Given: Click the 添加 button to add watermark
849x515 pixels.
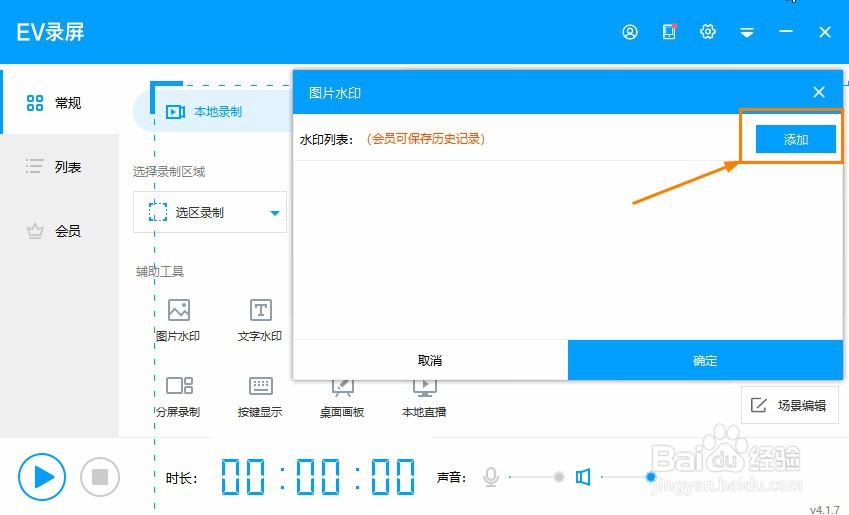Looking at the screenshot, I should pyautogui.click(x=795, y=139).
